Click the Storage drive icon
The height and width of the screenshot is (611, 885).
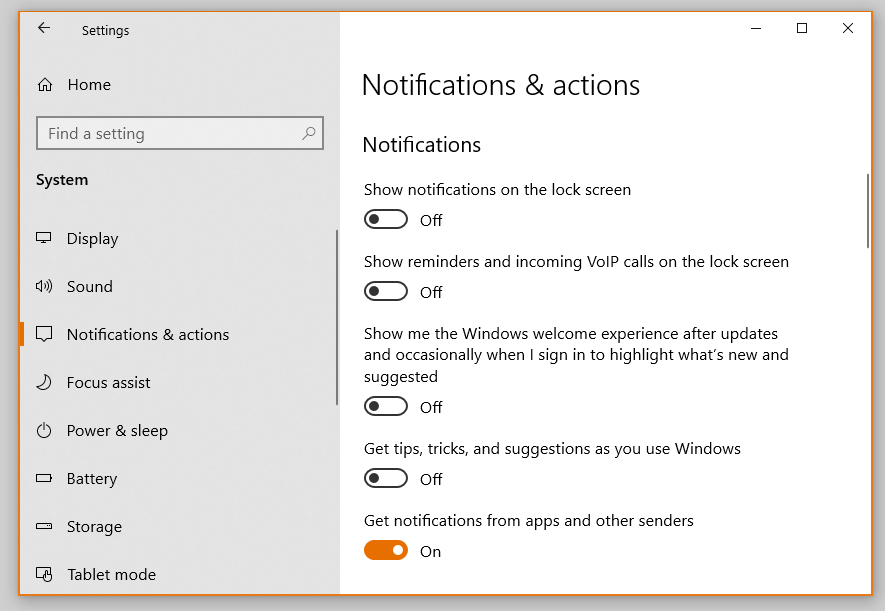pyautogui.click(x=44, y=526)
